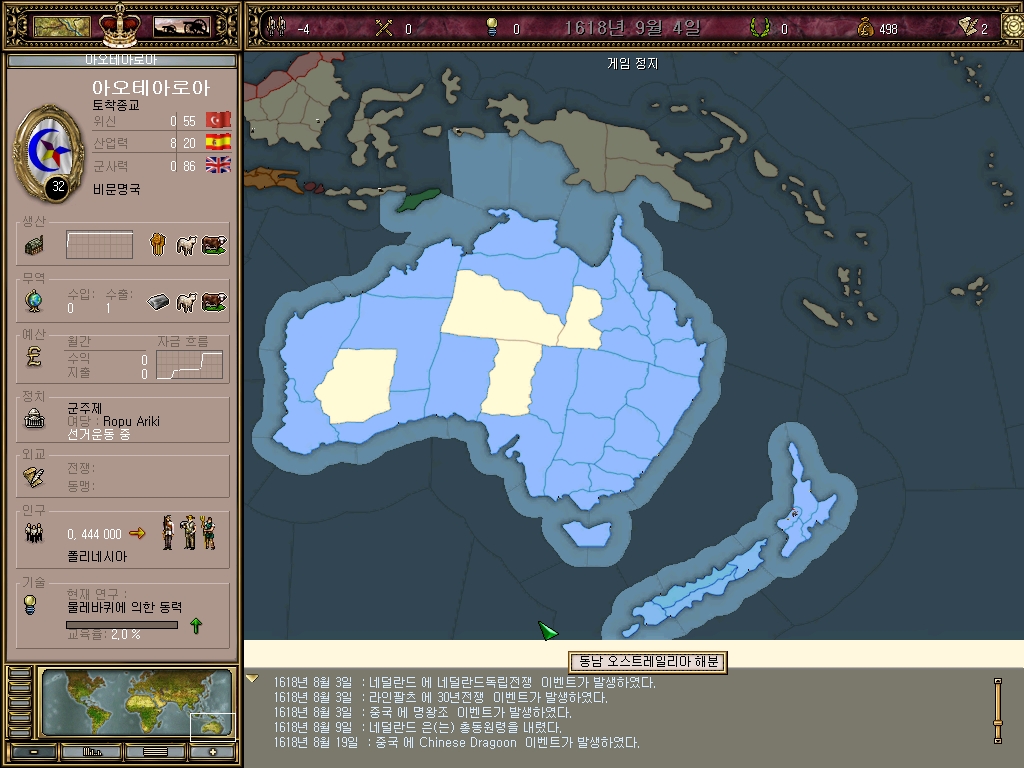Click the ruling party Ropu Ariki text
The height and width of the screenshot is (768, 1024).
[x=131, y=421]
